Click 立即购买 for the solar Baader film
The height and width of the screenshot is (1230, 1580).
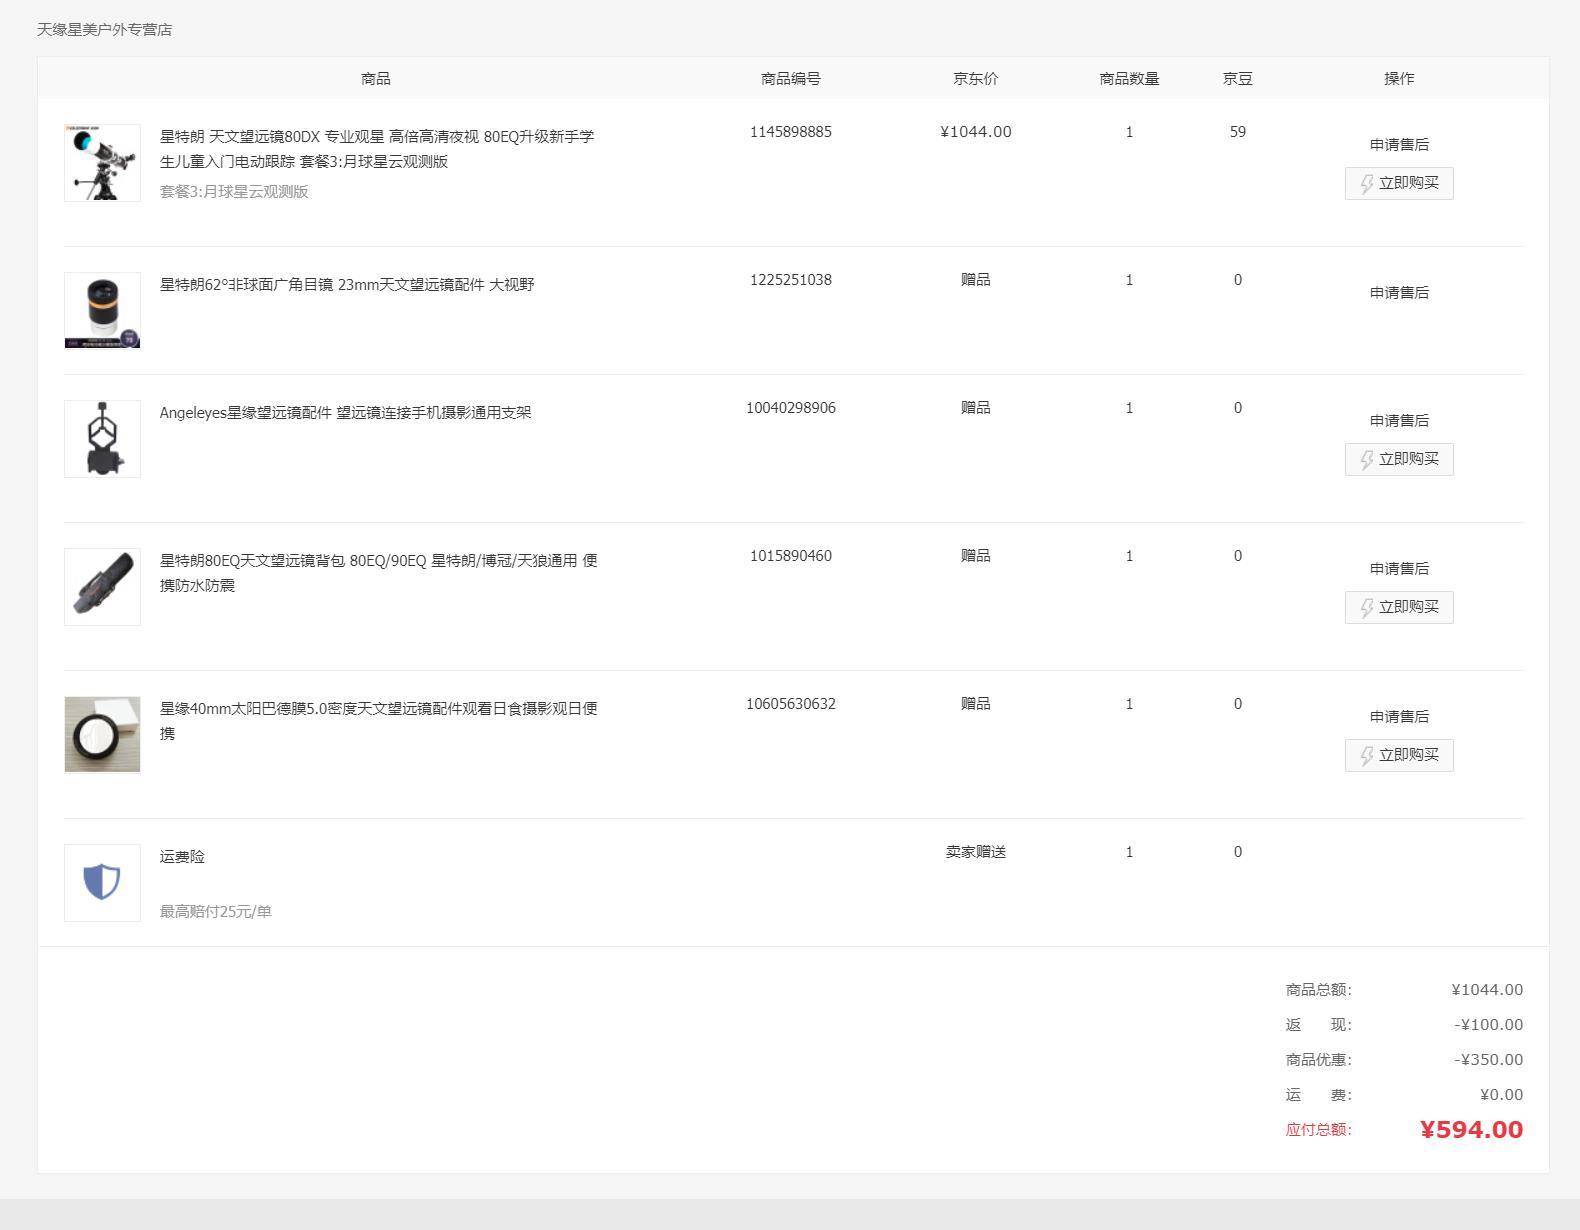pos(1399,755)
